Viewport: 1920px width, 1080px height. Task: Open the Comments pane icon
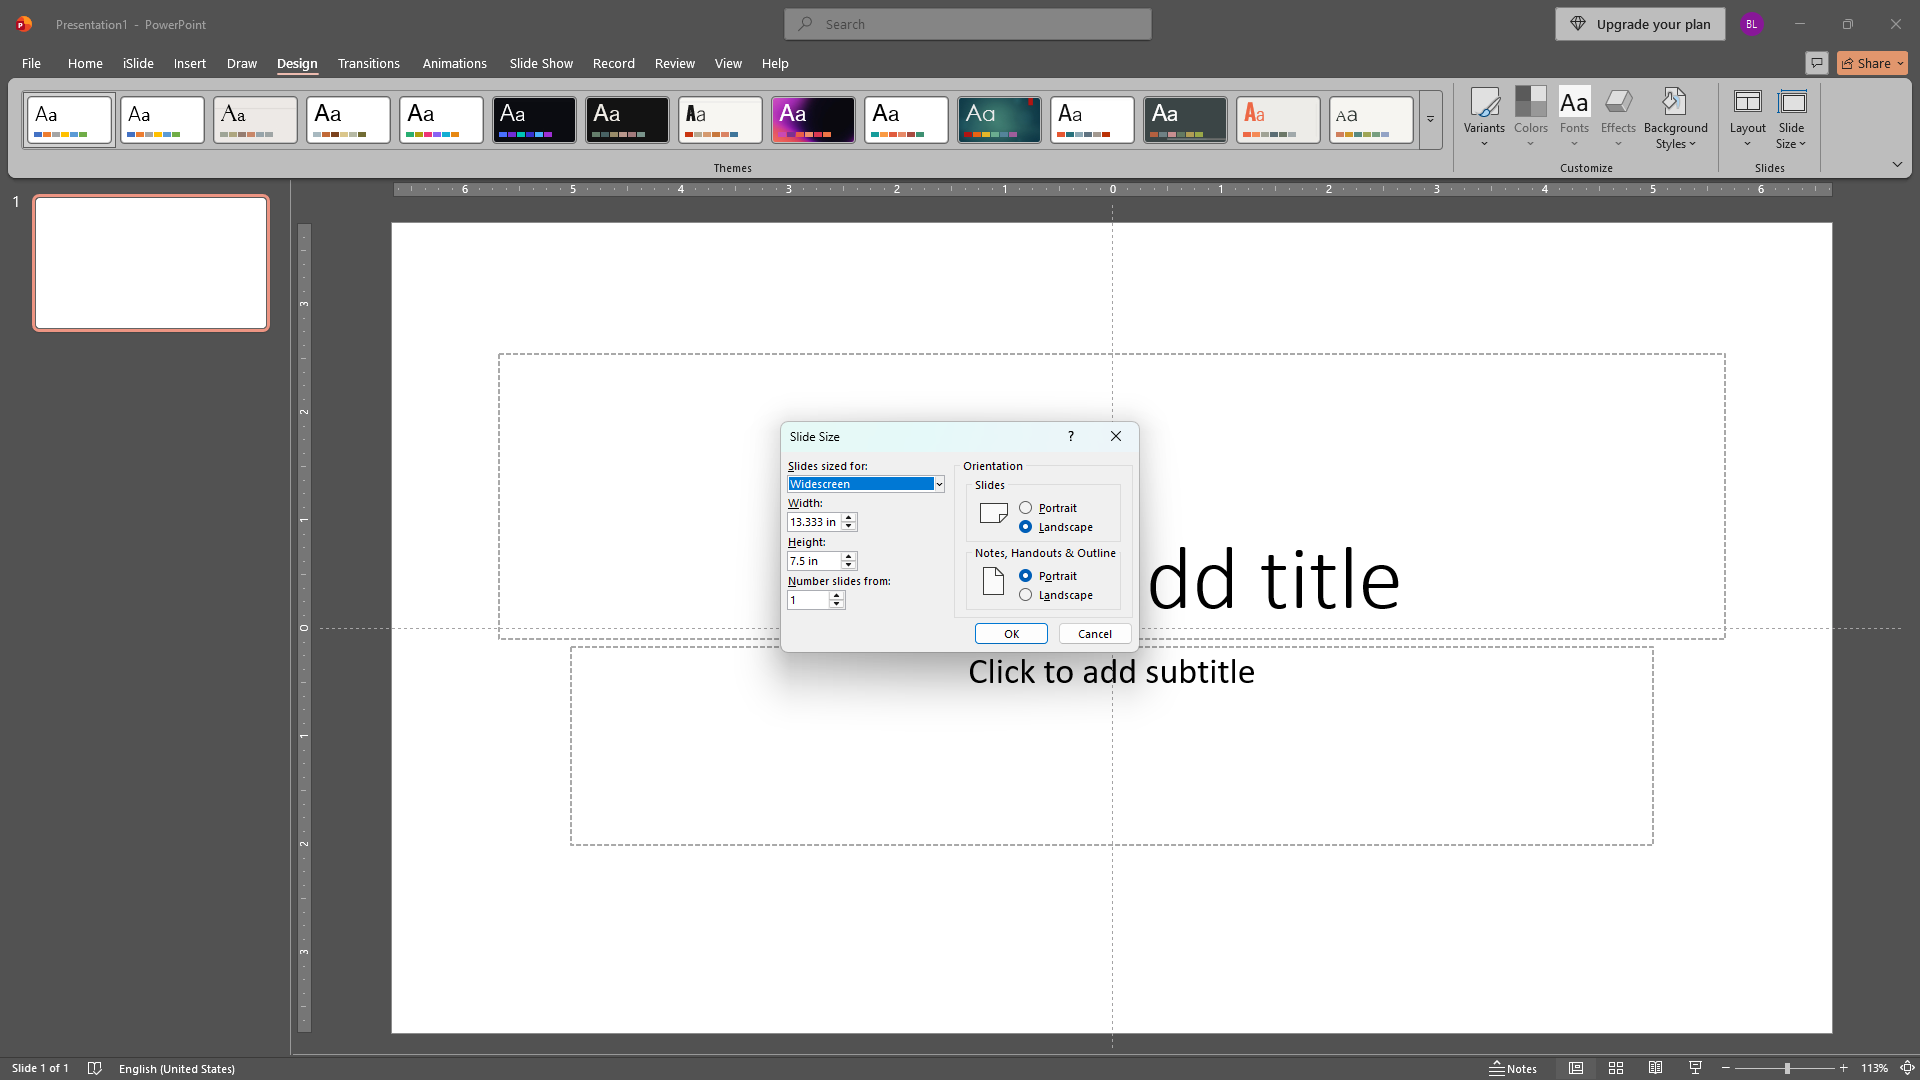click(1817, 63)
